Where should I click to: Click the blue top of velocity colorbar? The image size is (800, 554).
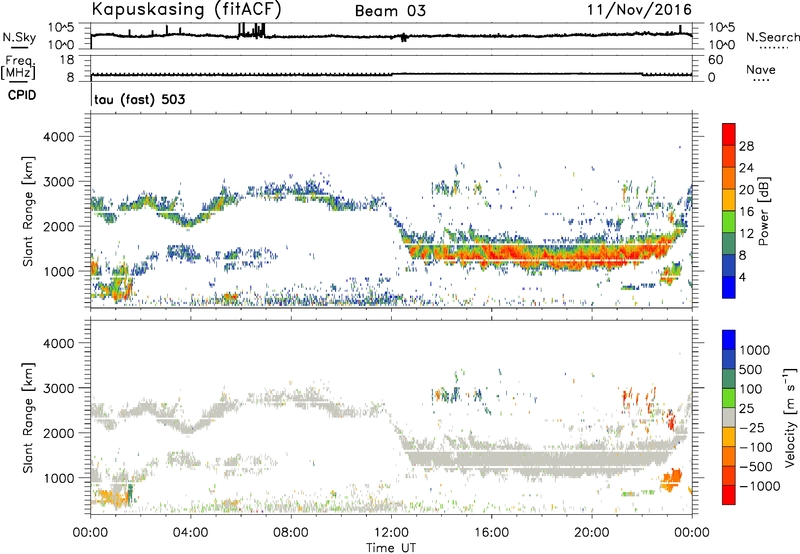coord(729,339)
